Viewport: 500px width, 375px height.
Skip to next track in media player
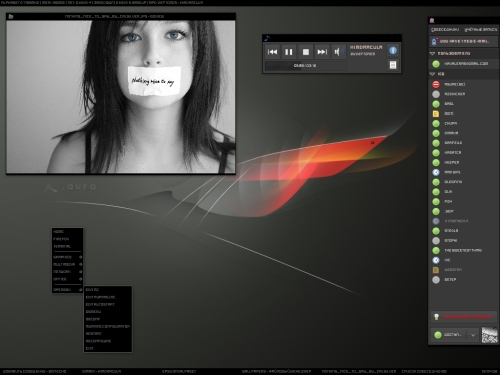[322, 52]
